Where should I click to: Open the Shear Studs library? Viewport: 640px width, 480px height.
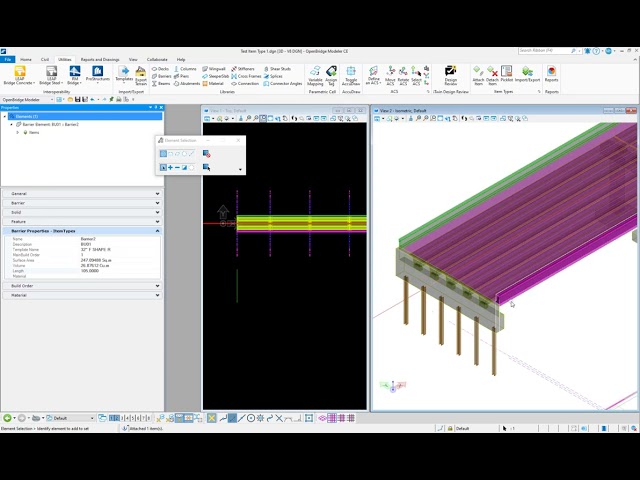click(x=277, y=69)
